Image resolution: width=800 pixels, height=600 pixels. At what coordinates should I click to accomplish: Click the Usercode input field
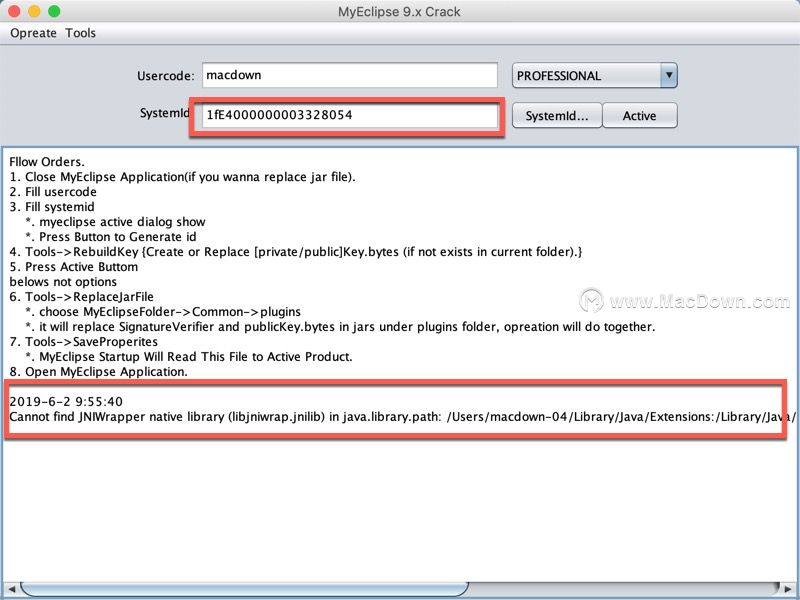click(349, 76)
